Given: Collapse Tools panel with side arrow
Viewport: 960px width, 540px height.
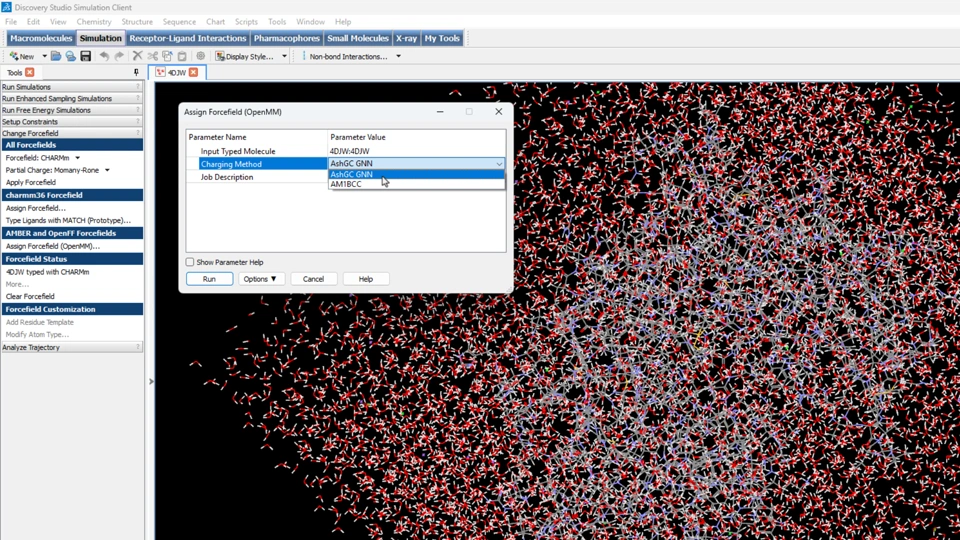Looking at the screenshot, I should coord(151,381).
